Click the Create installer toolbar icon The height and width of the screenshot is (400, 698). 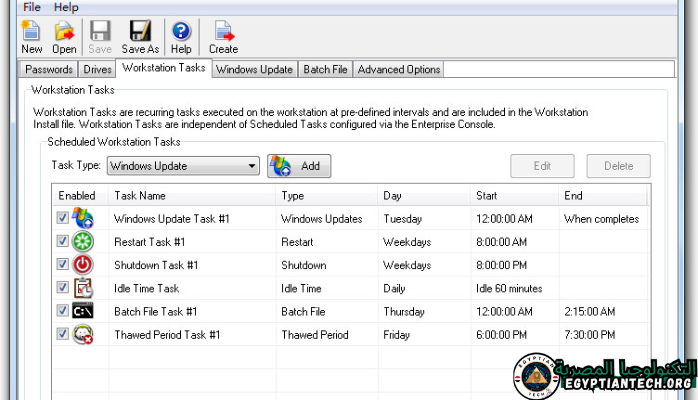[223, 31]
